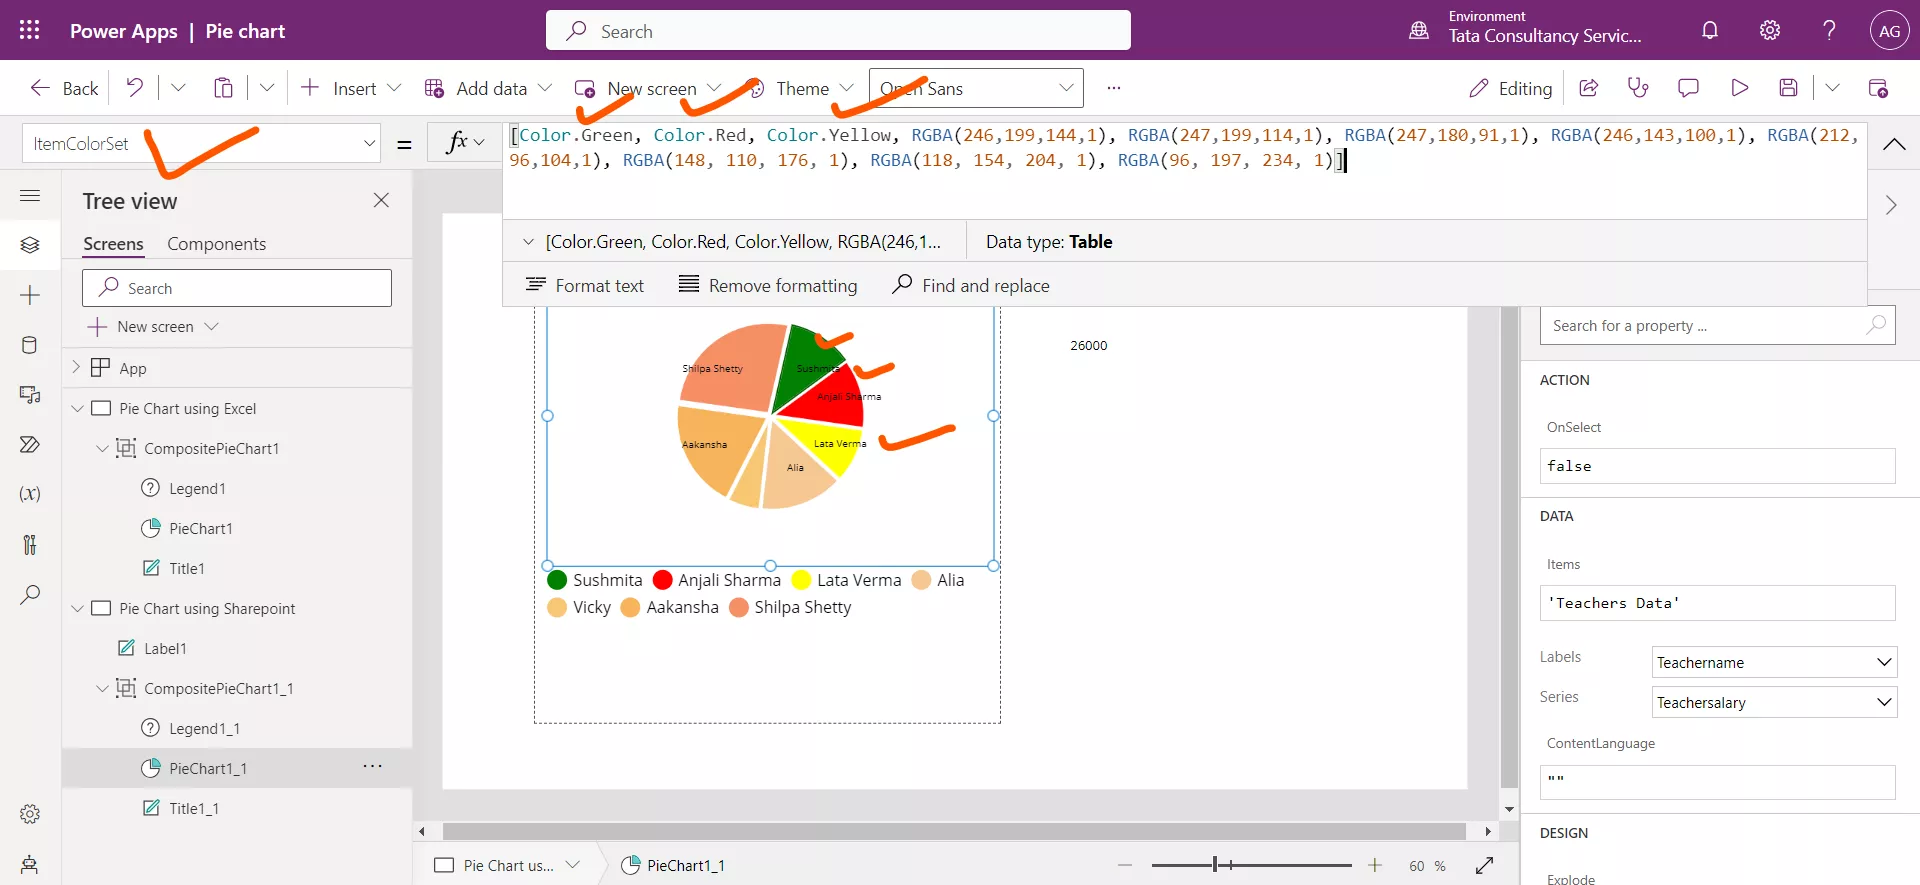The width and height of the screenshot is (1920, 885).
Task: Open virtual agent icon at sidebar bottom
Action: click(30, 864)
